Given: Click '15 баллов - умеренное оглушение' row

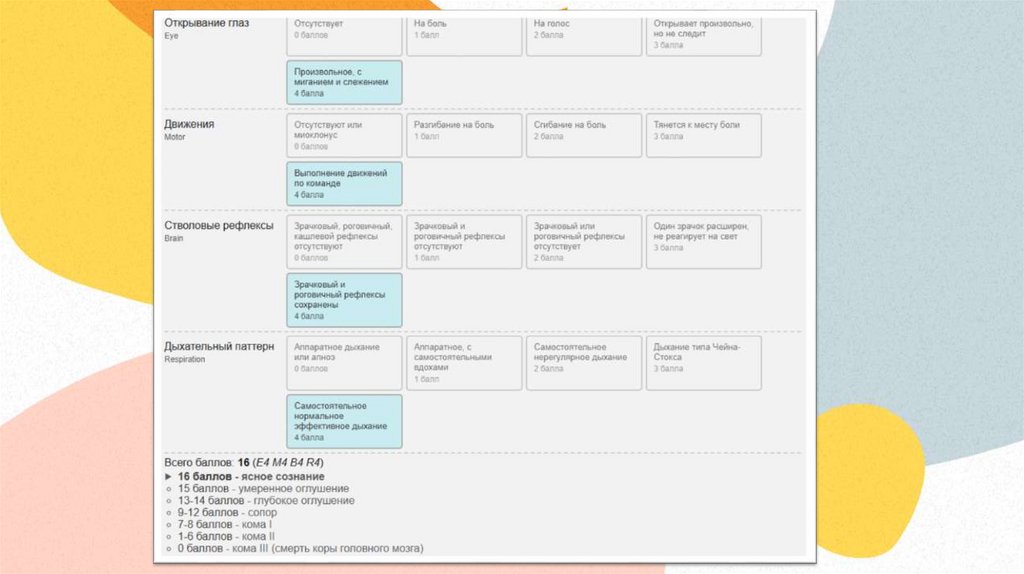Looking at the screenshot, I should [x=263, y=488].
